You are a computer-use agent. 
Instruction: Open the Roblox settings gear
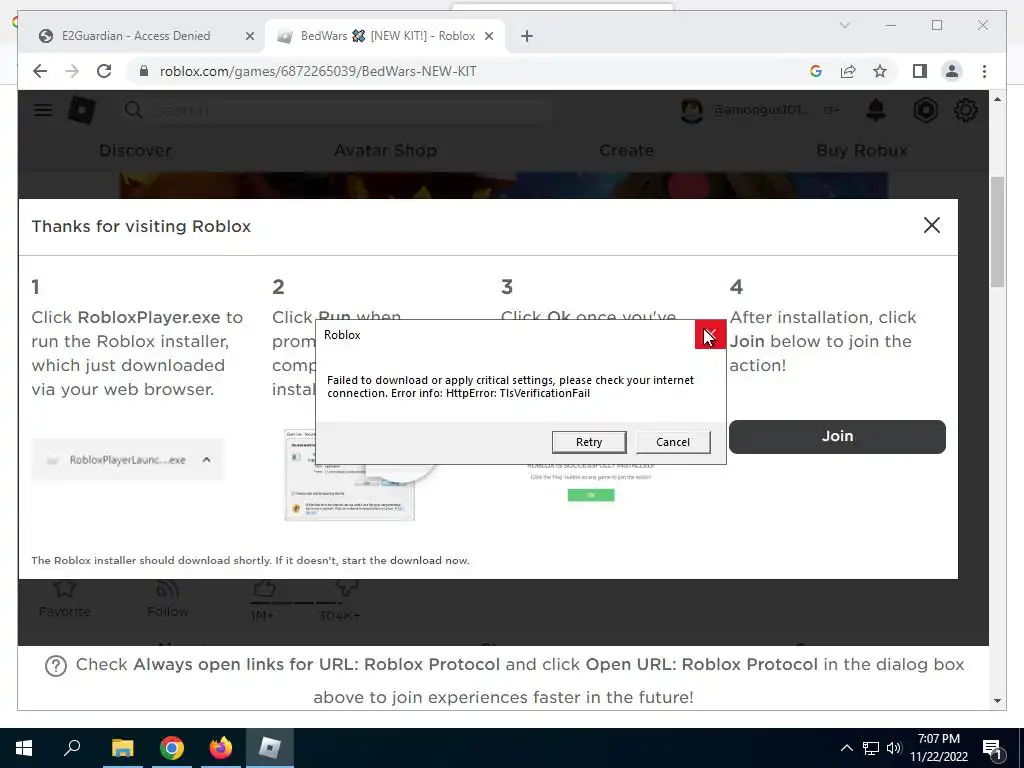point(965,110)
